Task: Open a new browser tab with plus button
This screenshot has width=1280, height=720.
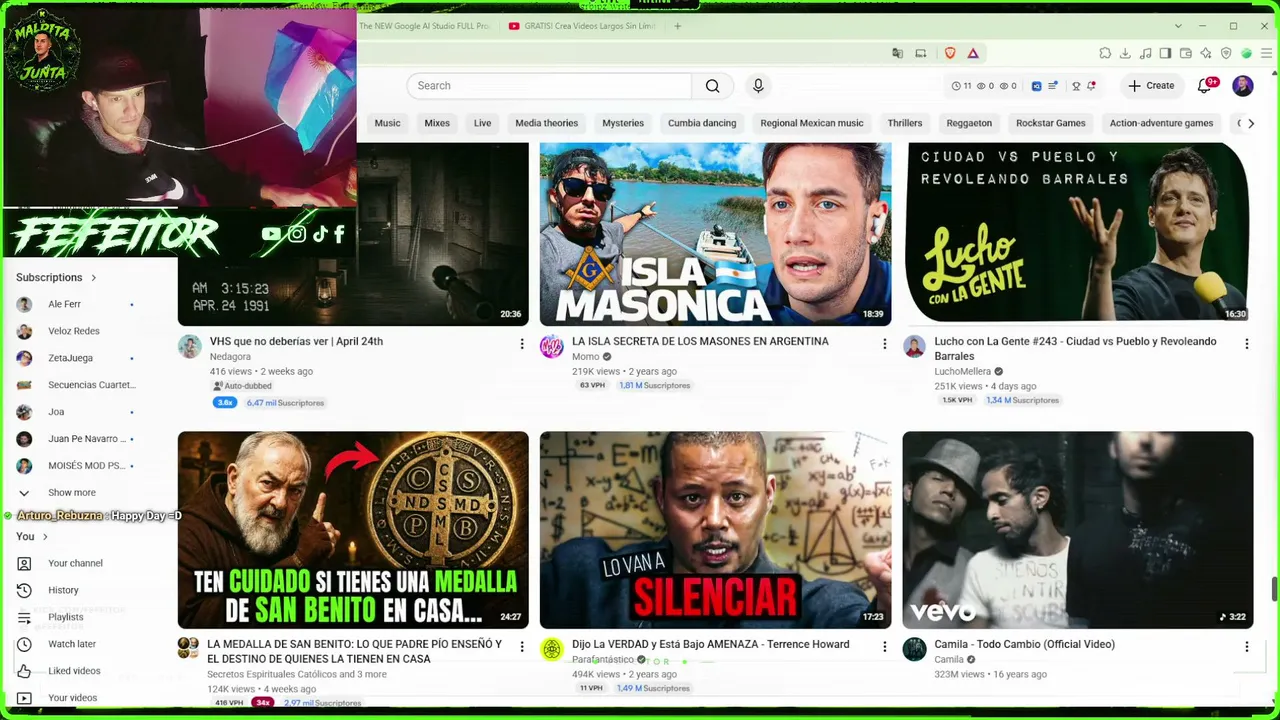Action: pyautogui.click(x=677, y=26)
